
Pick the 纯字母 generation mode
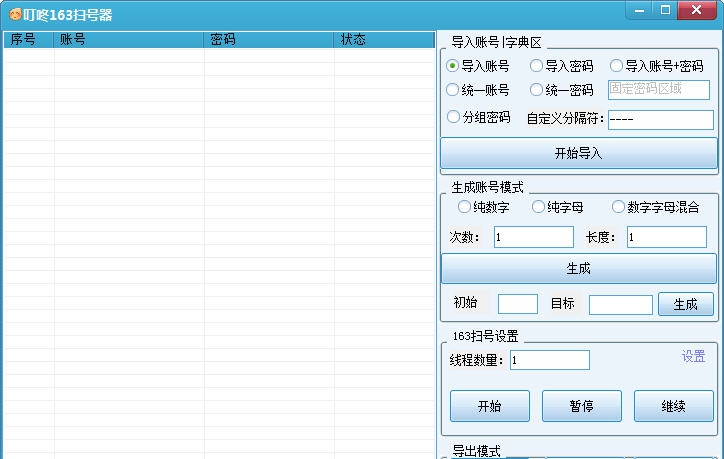click(539, 207)
